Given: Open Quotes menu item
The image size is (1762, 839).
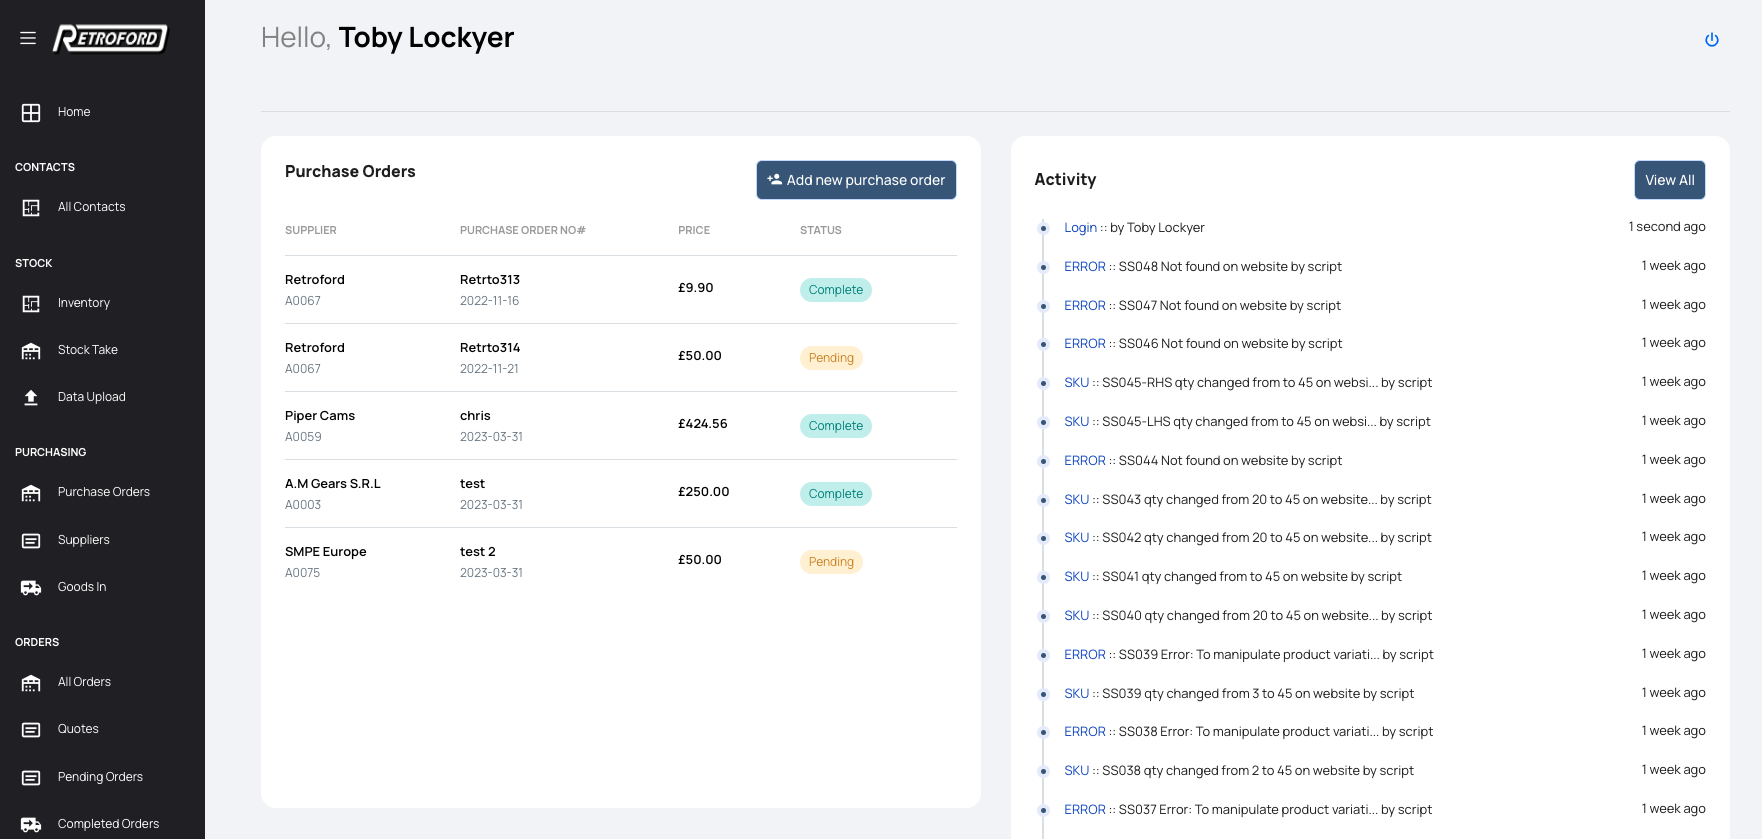Looking at the screenshot, I should [78, 729].
